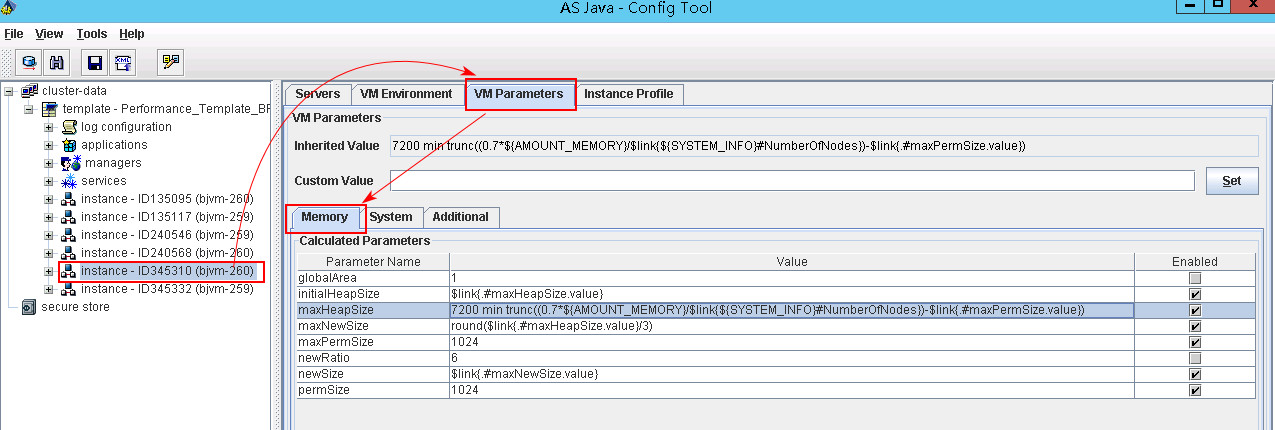Viewport: 1275px width, 430px height.
Task: Click the instance ID240568 network icon
Action: tap(69, 253)
